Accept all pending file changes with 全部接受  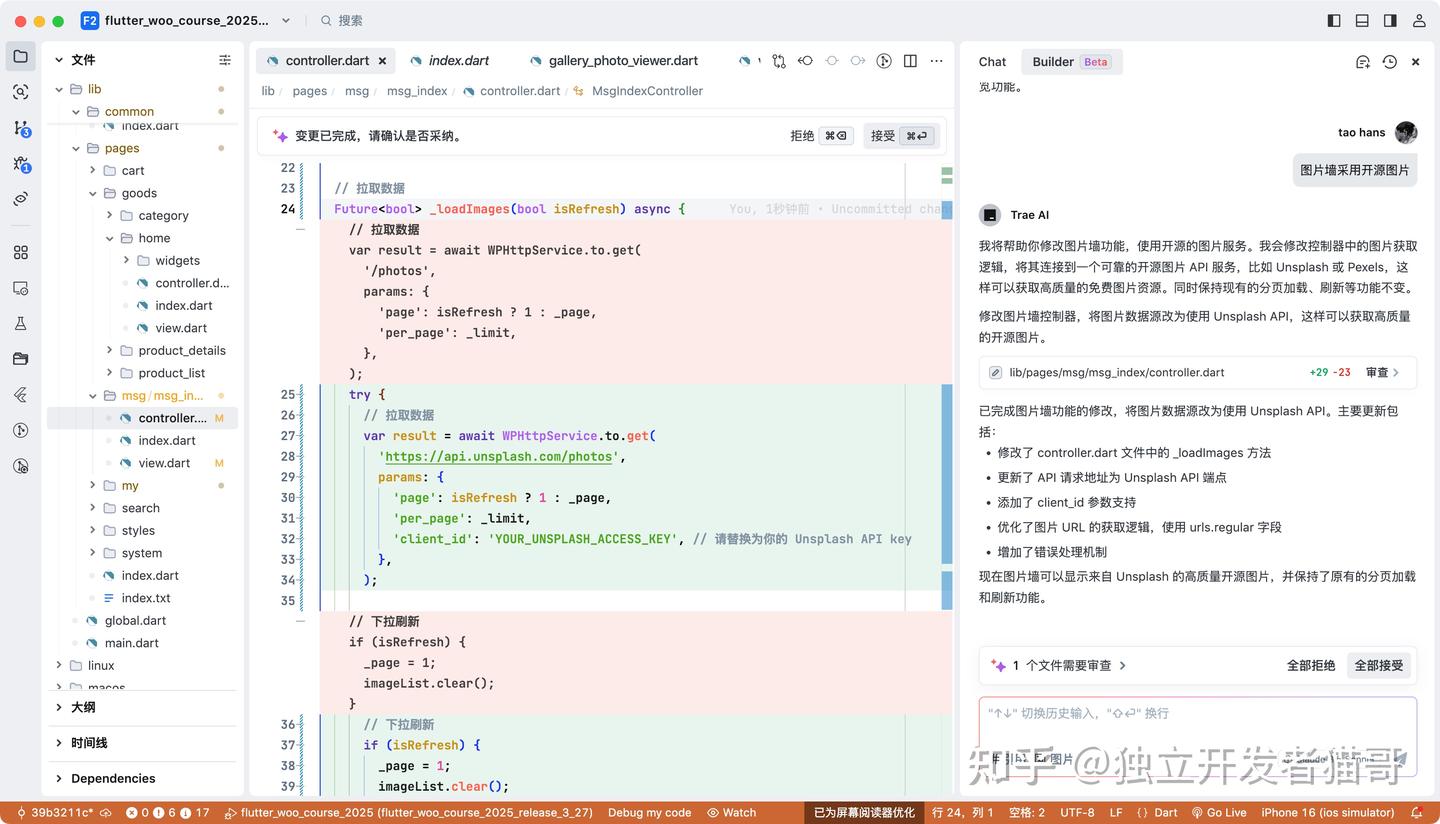pyautogui.click(x=1378, y=664)
